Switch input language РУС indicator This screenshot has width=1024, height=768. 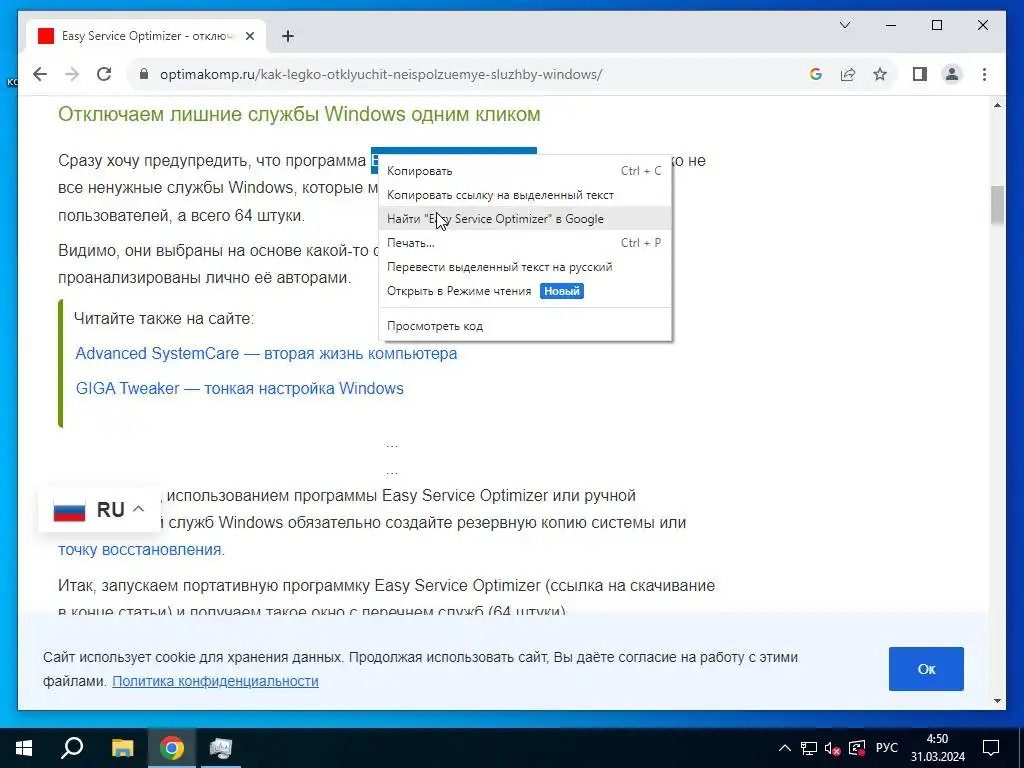point(887,748)
